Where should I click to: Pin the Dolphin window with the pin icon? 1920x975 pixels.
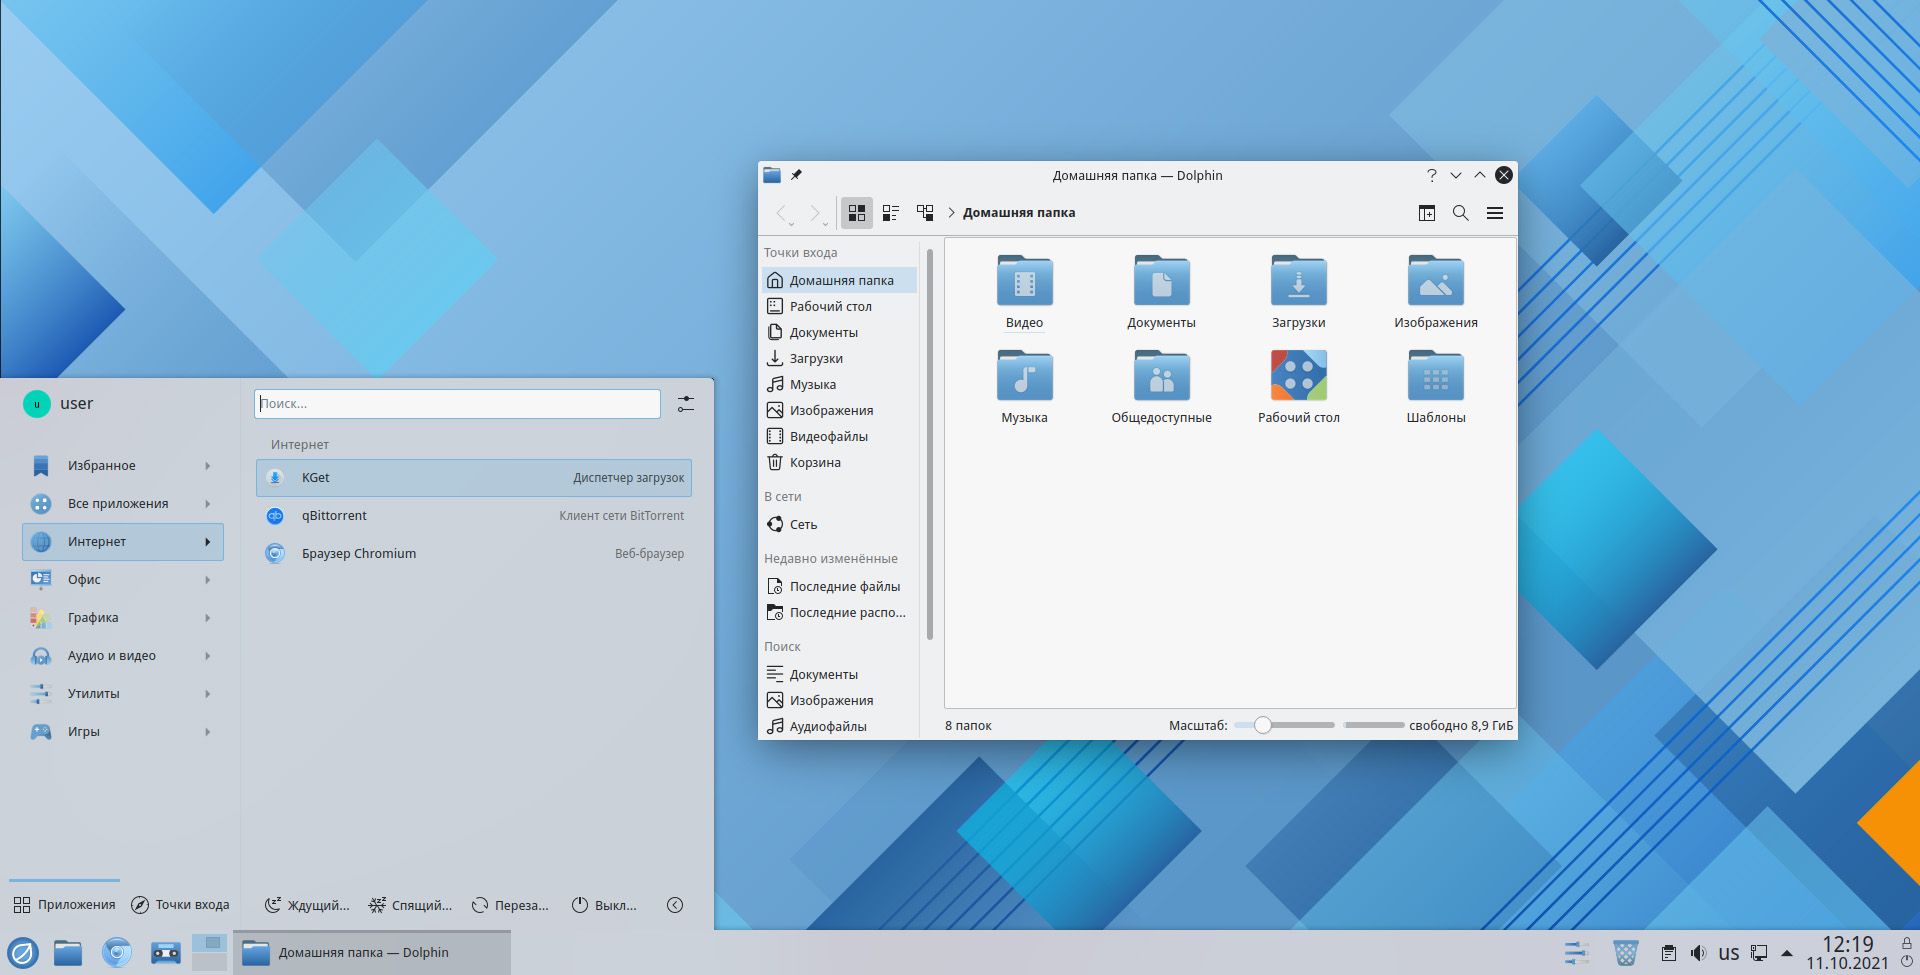[795, 175]
